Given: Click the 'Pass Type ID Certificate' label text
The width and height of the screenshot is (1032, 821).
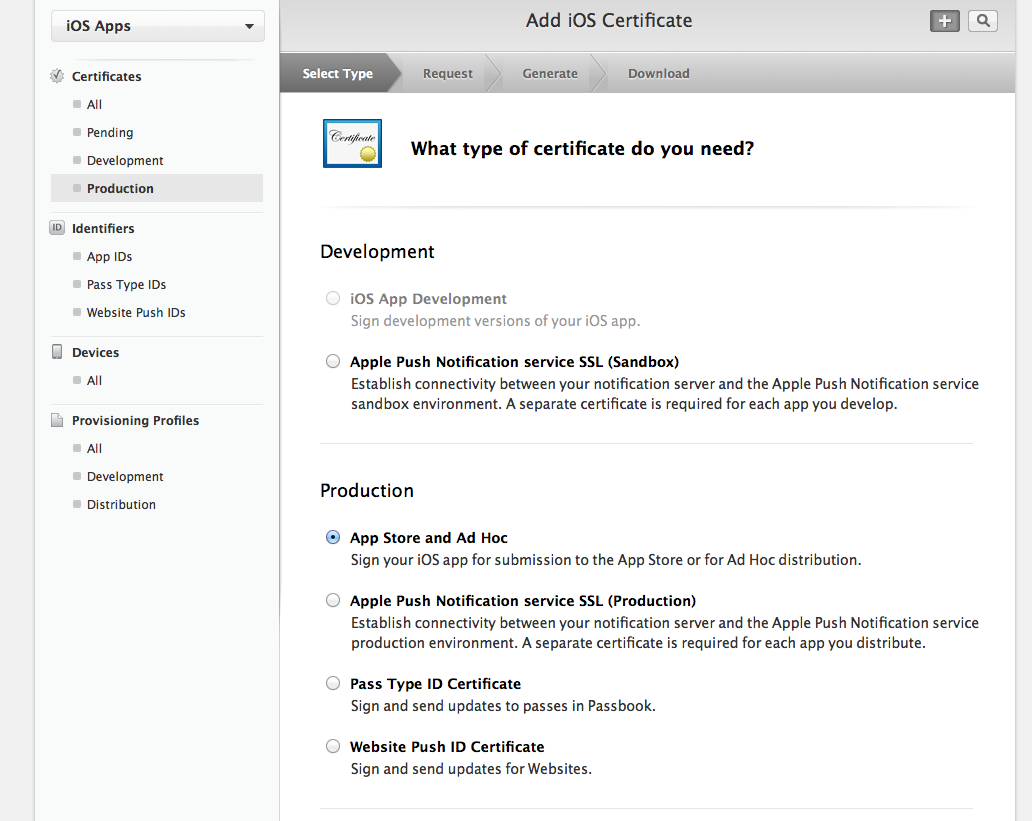Looking at the screenshot, I should (x=435, y=684).
